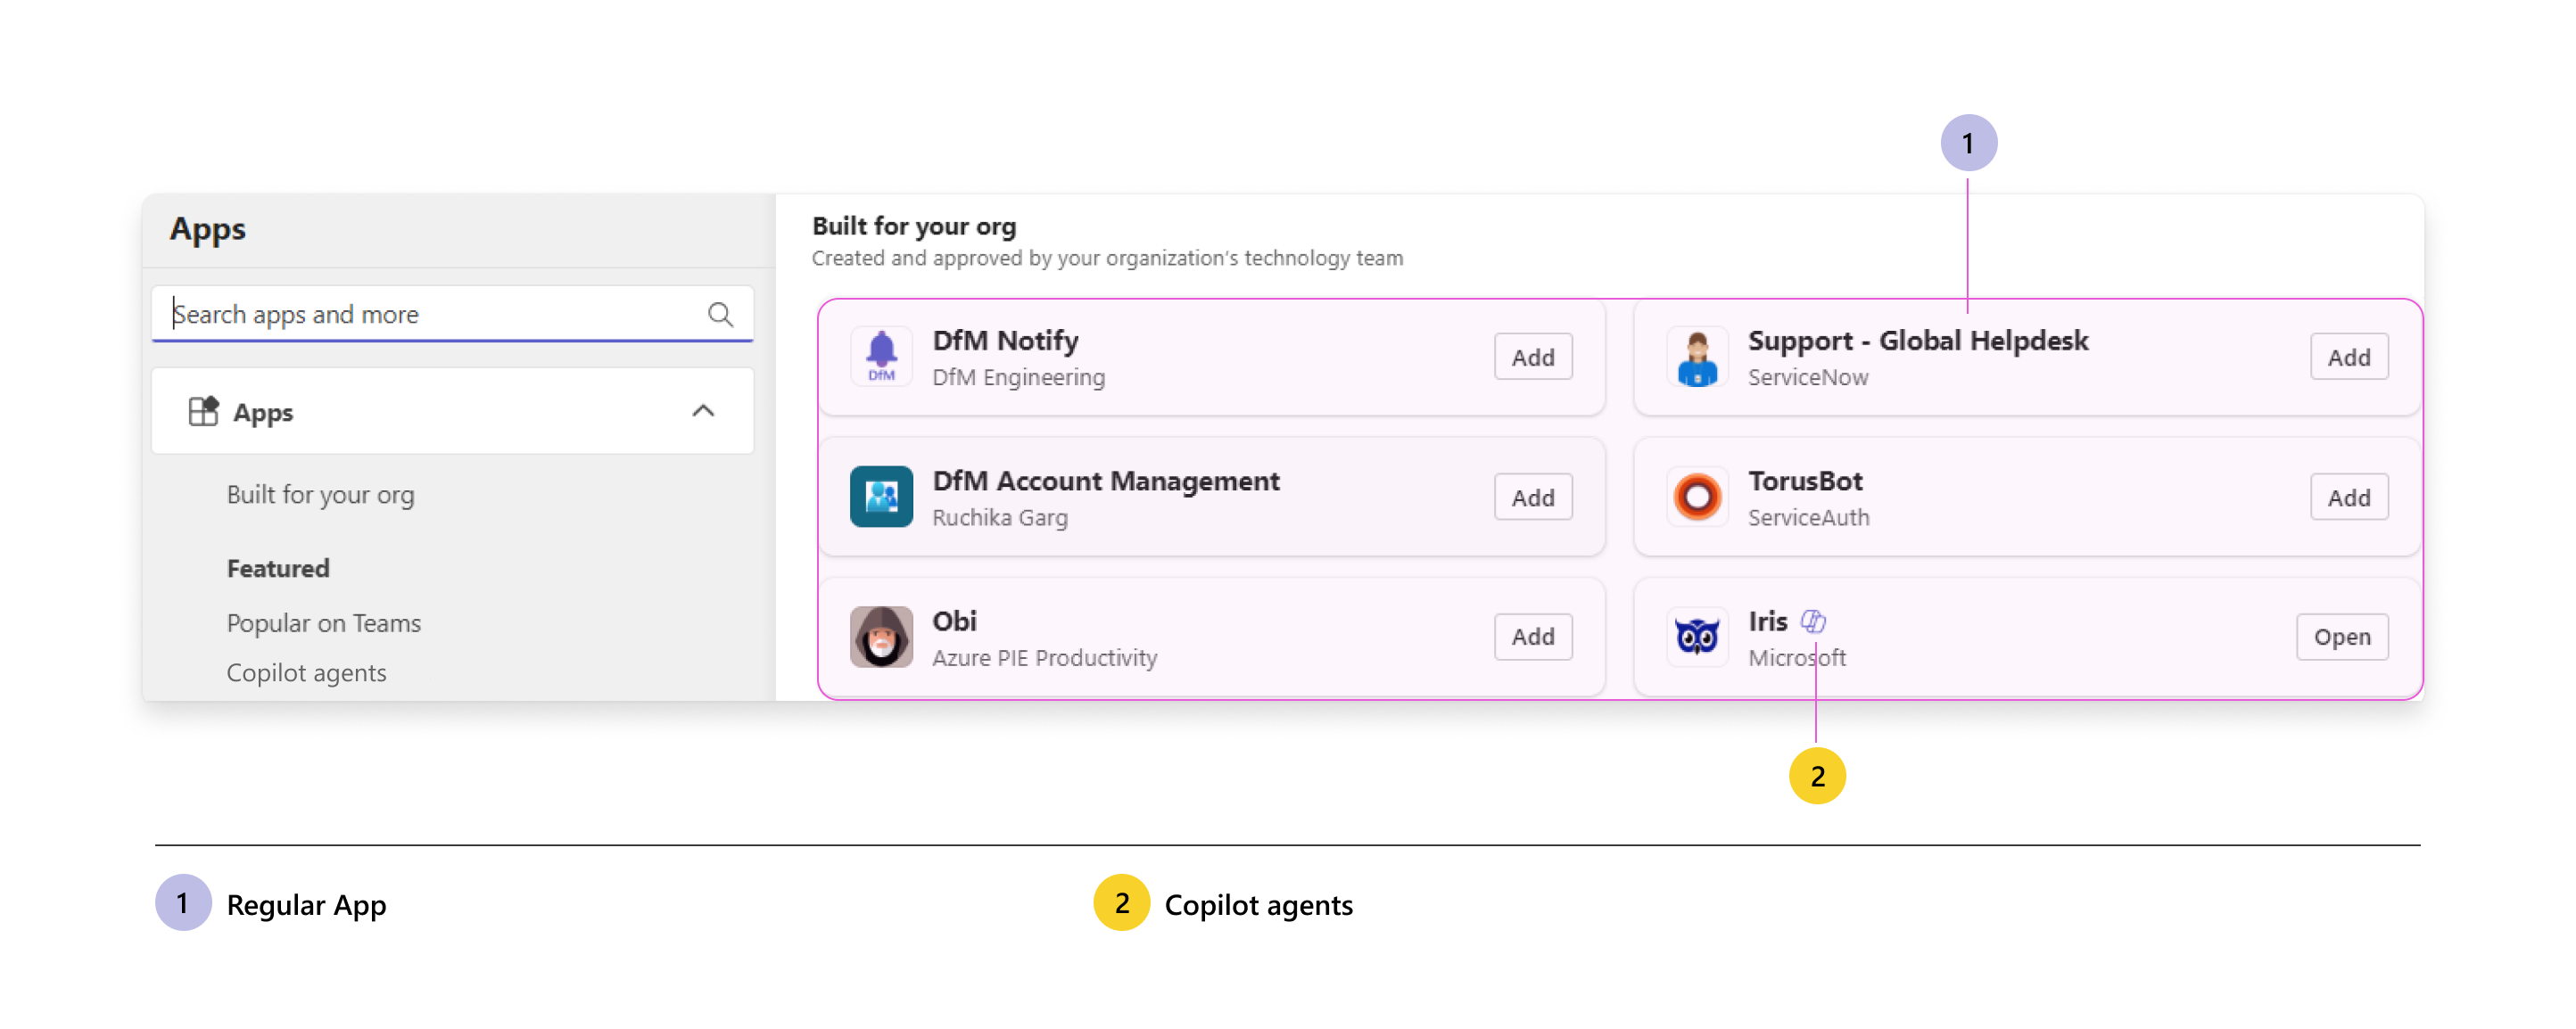The image size is (2576, 1029).
Task: Click the Copilot badge next to Iris
Action: click(x=1813, y=622)
